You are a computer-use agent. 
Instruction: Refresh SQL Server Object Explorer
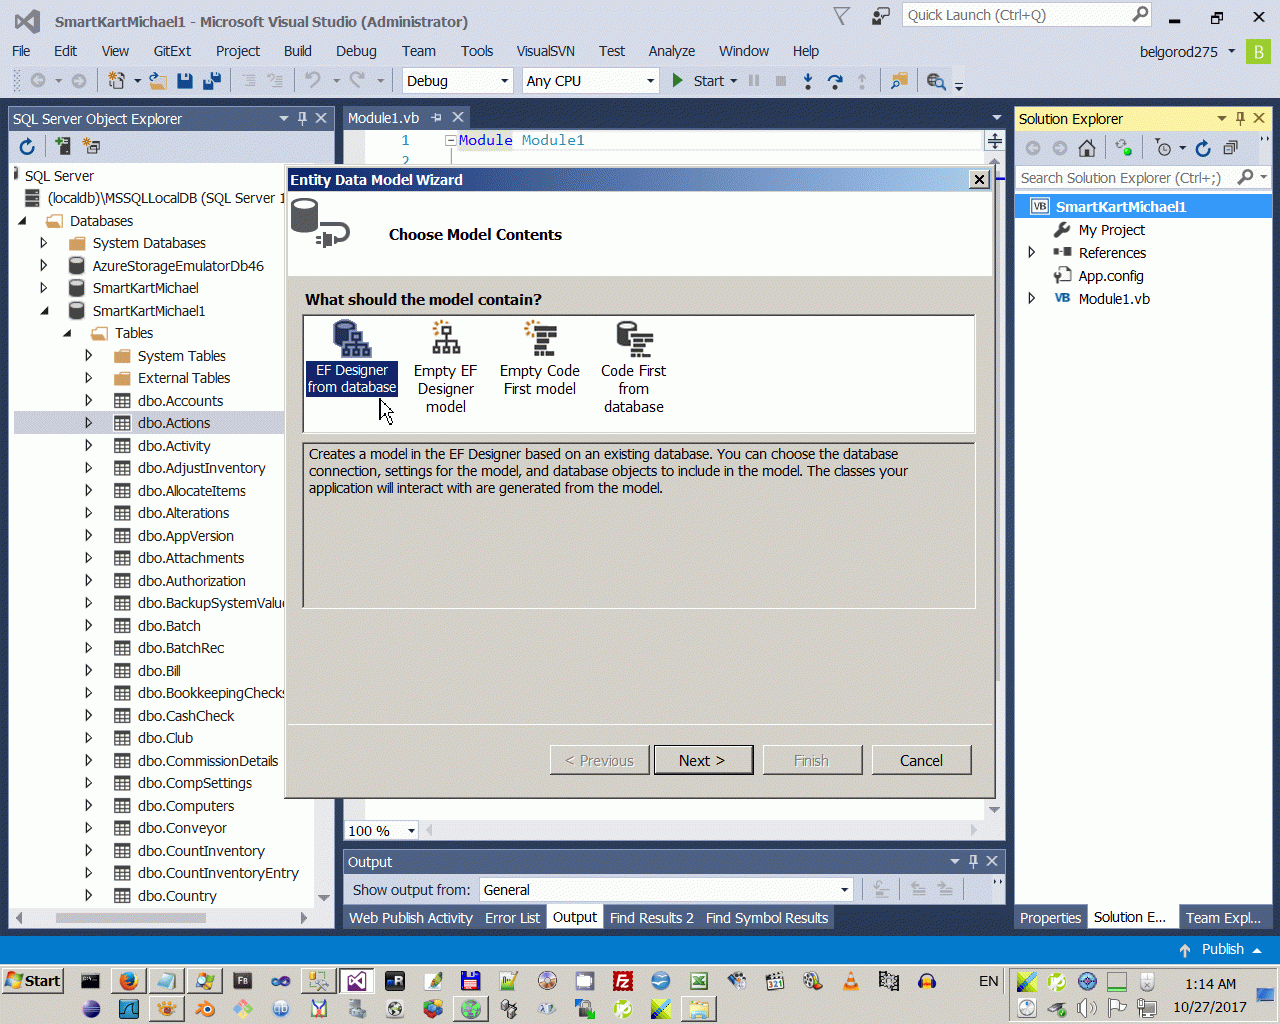click(x=27, y=147)
